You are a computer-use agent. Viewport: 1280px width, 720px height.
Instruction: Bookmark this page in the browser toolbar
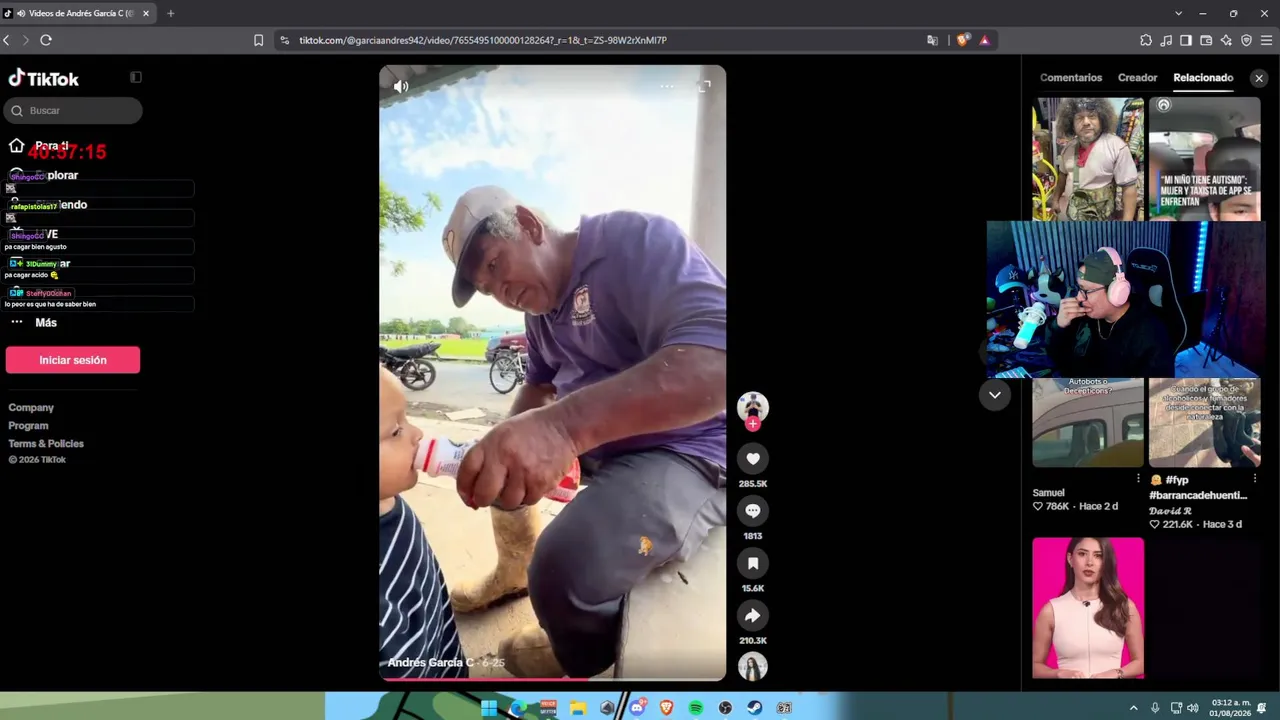click(x=258, y=40)
